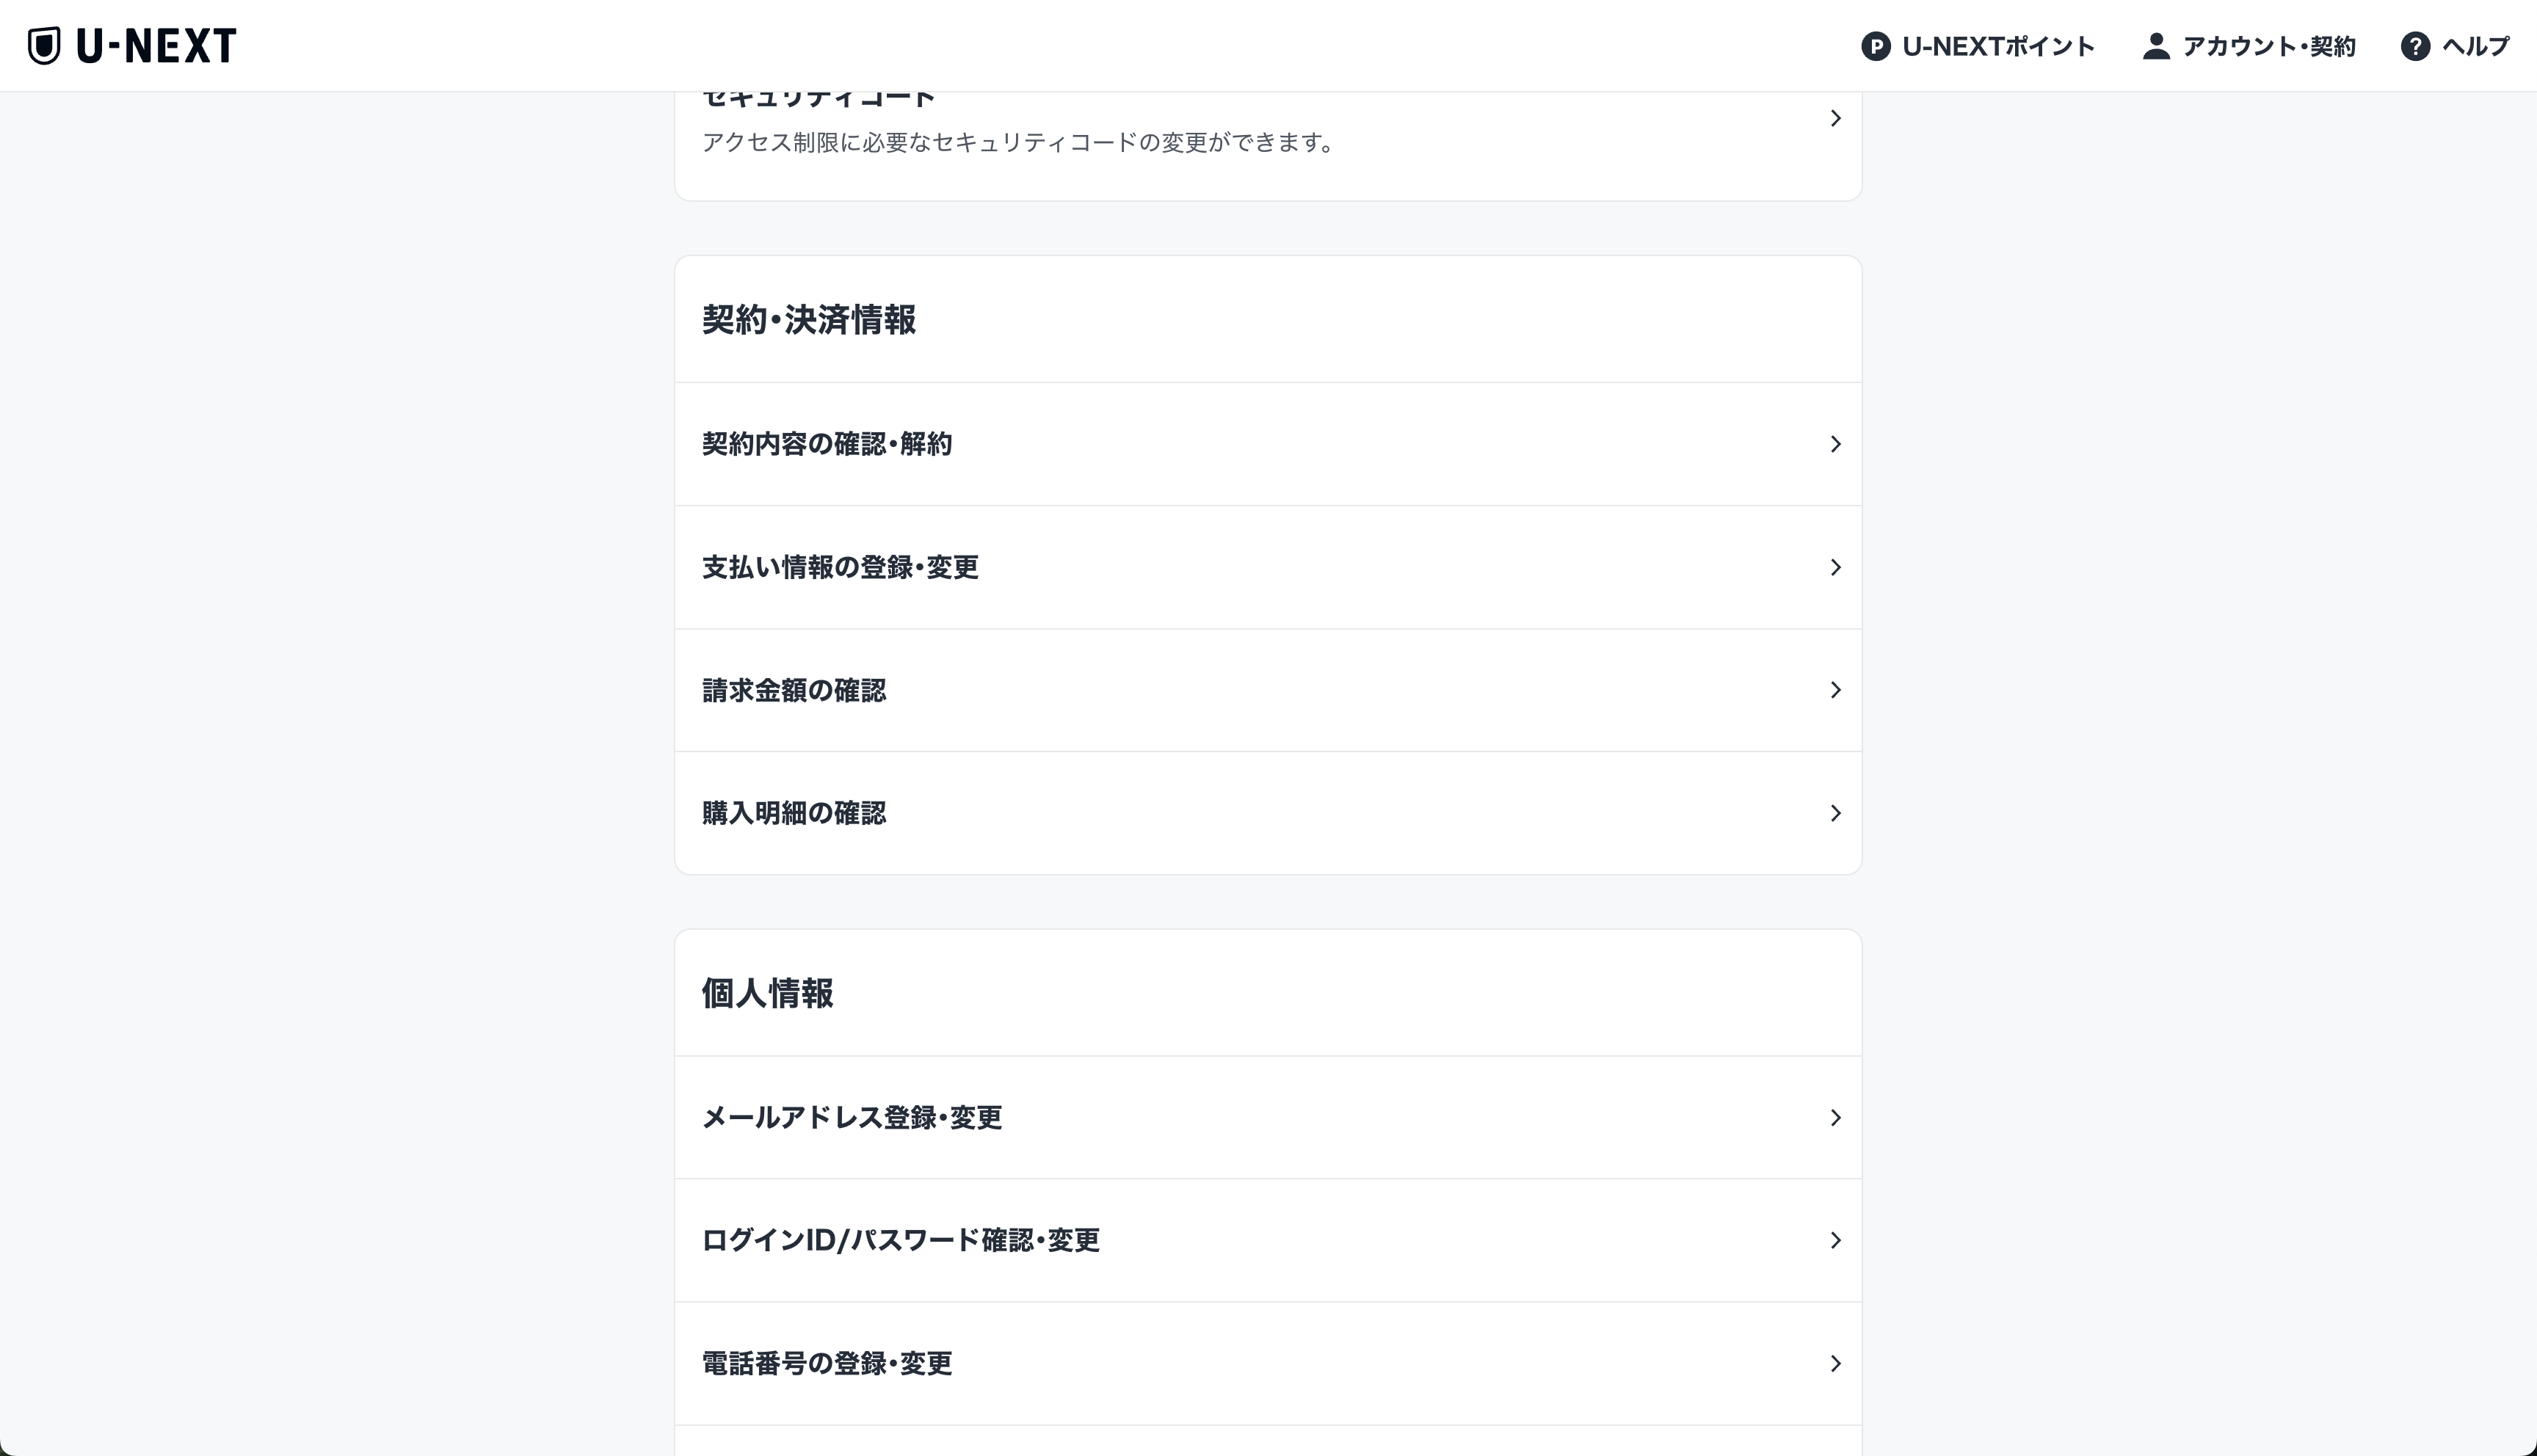Open アカウント・契約 menu item
Screen dimensions: 2537x1456
click(x=2268, y=46)
